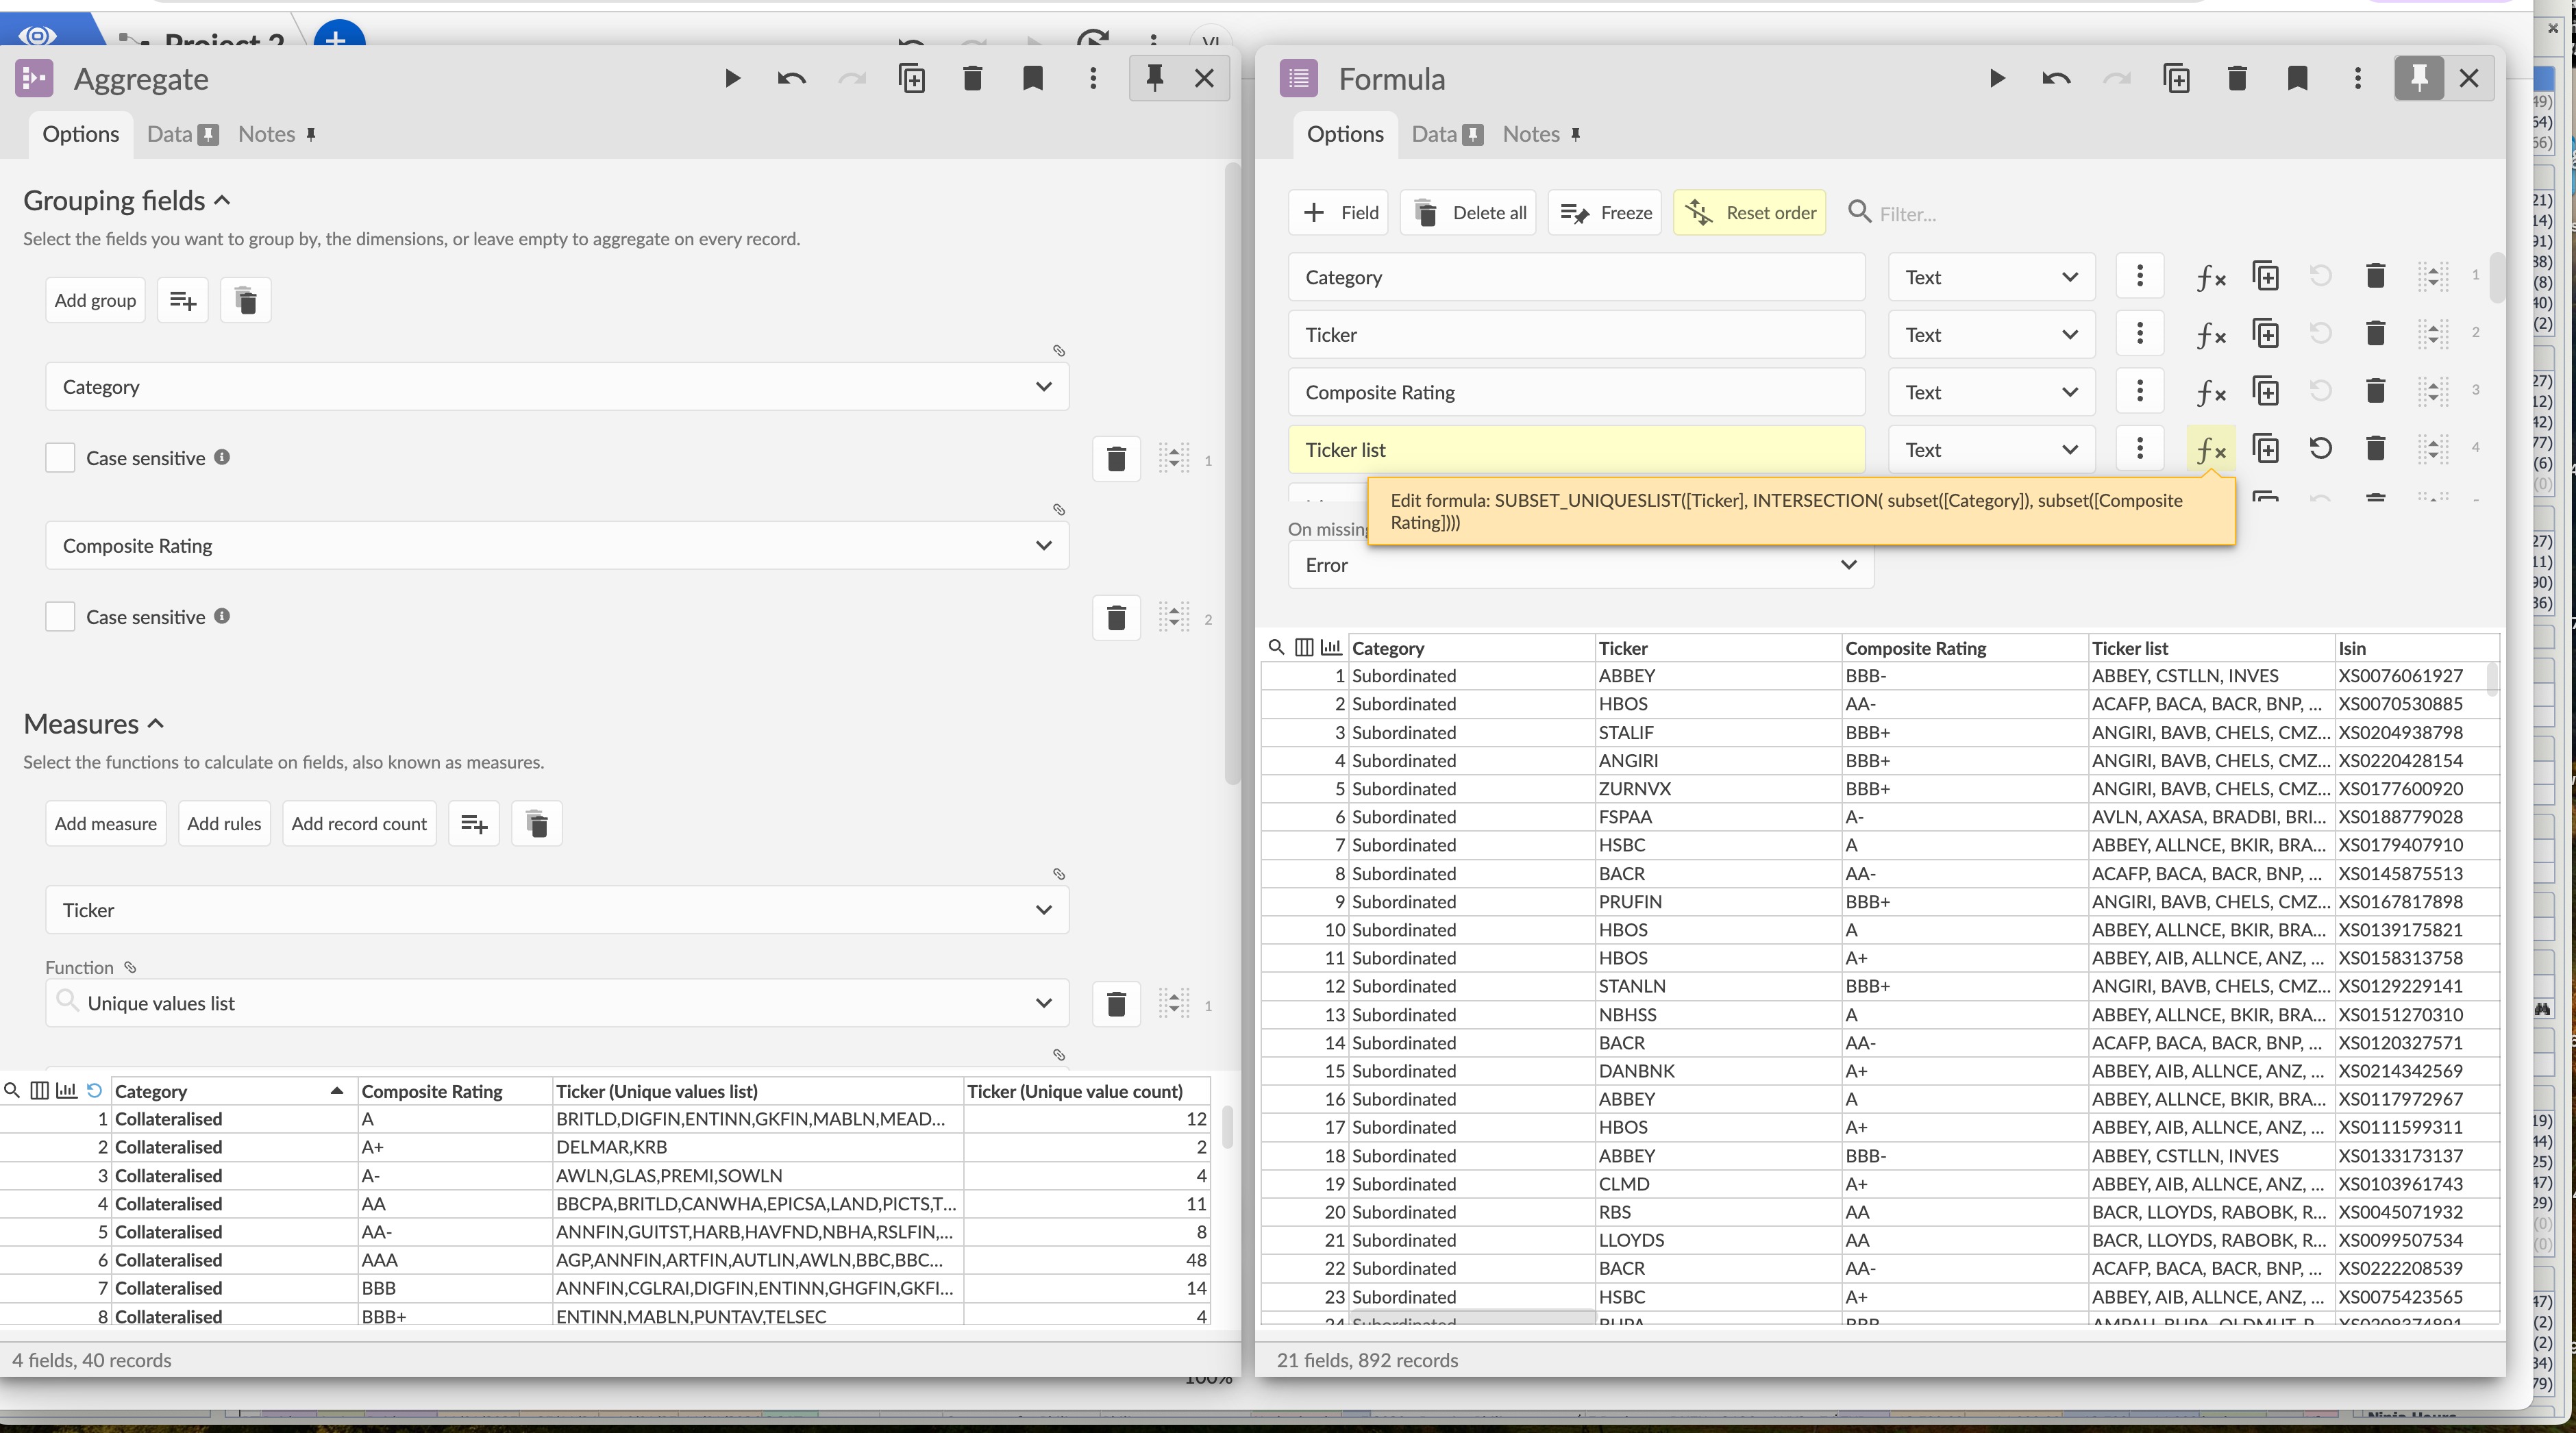This screenshot has width=2576, height=1433.
Task: Click the Add rules button
Action: coord(224,824)
